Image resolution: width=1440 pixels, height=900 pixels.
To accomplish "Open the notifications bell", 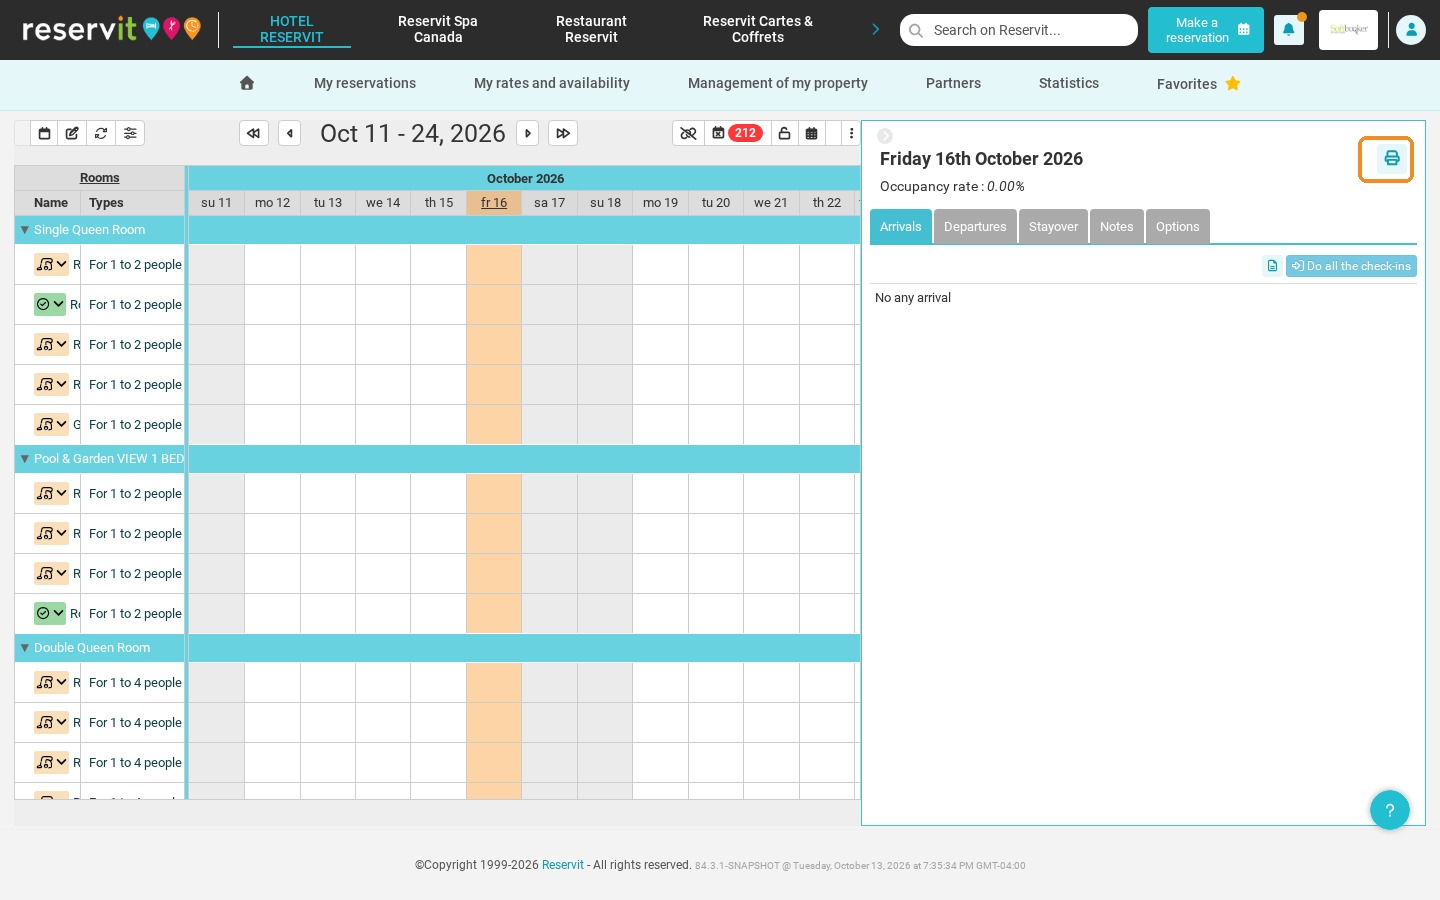I will pyautogui.click(x=1289, y=30).
